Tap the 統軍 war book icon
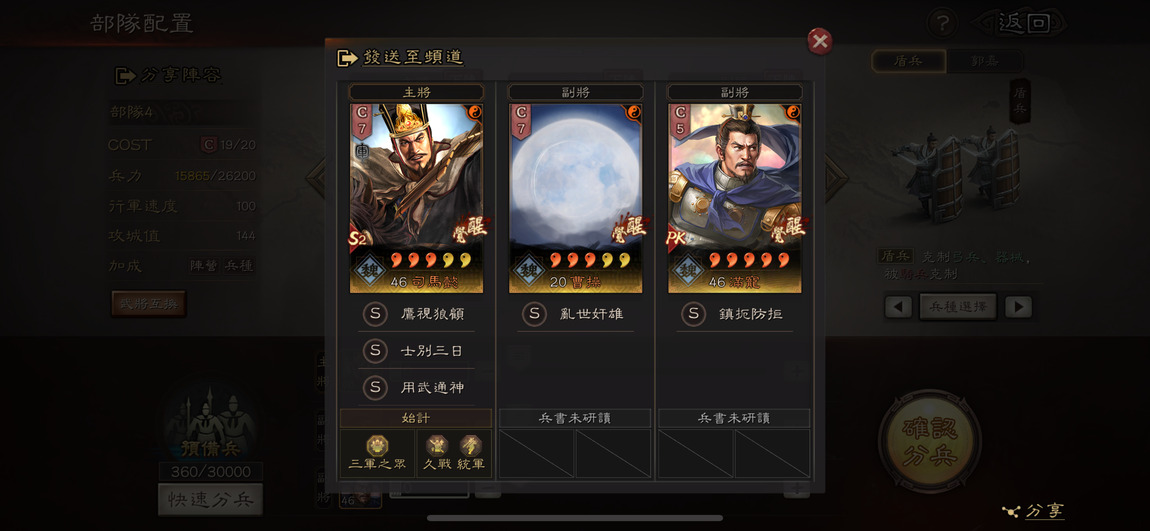1150x531 pixels. pyautogui.click(x=470, y=446)
